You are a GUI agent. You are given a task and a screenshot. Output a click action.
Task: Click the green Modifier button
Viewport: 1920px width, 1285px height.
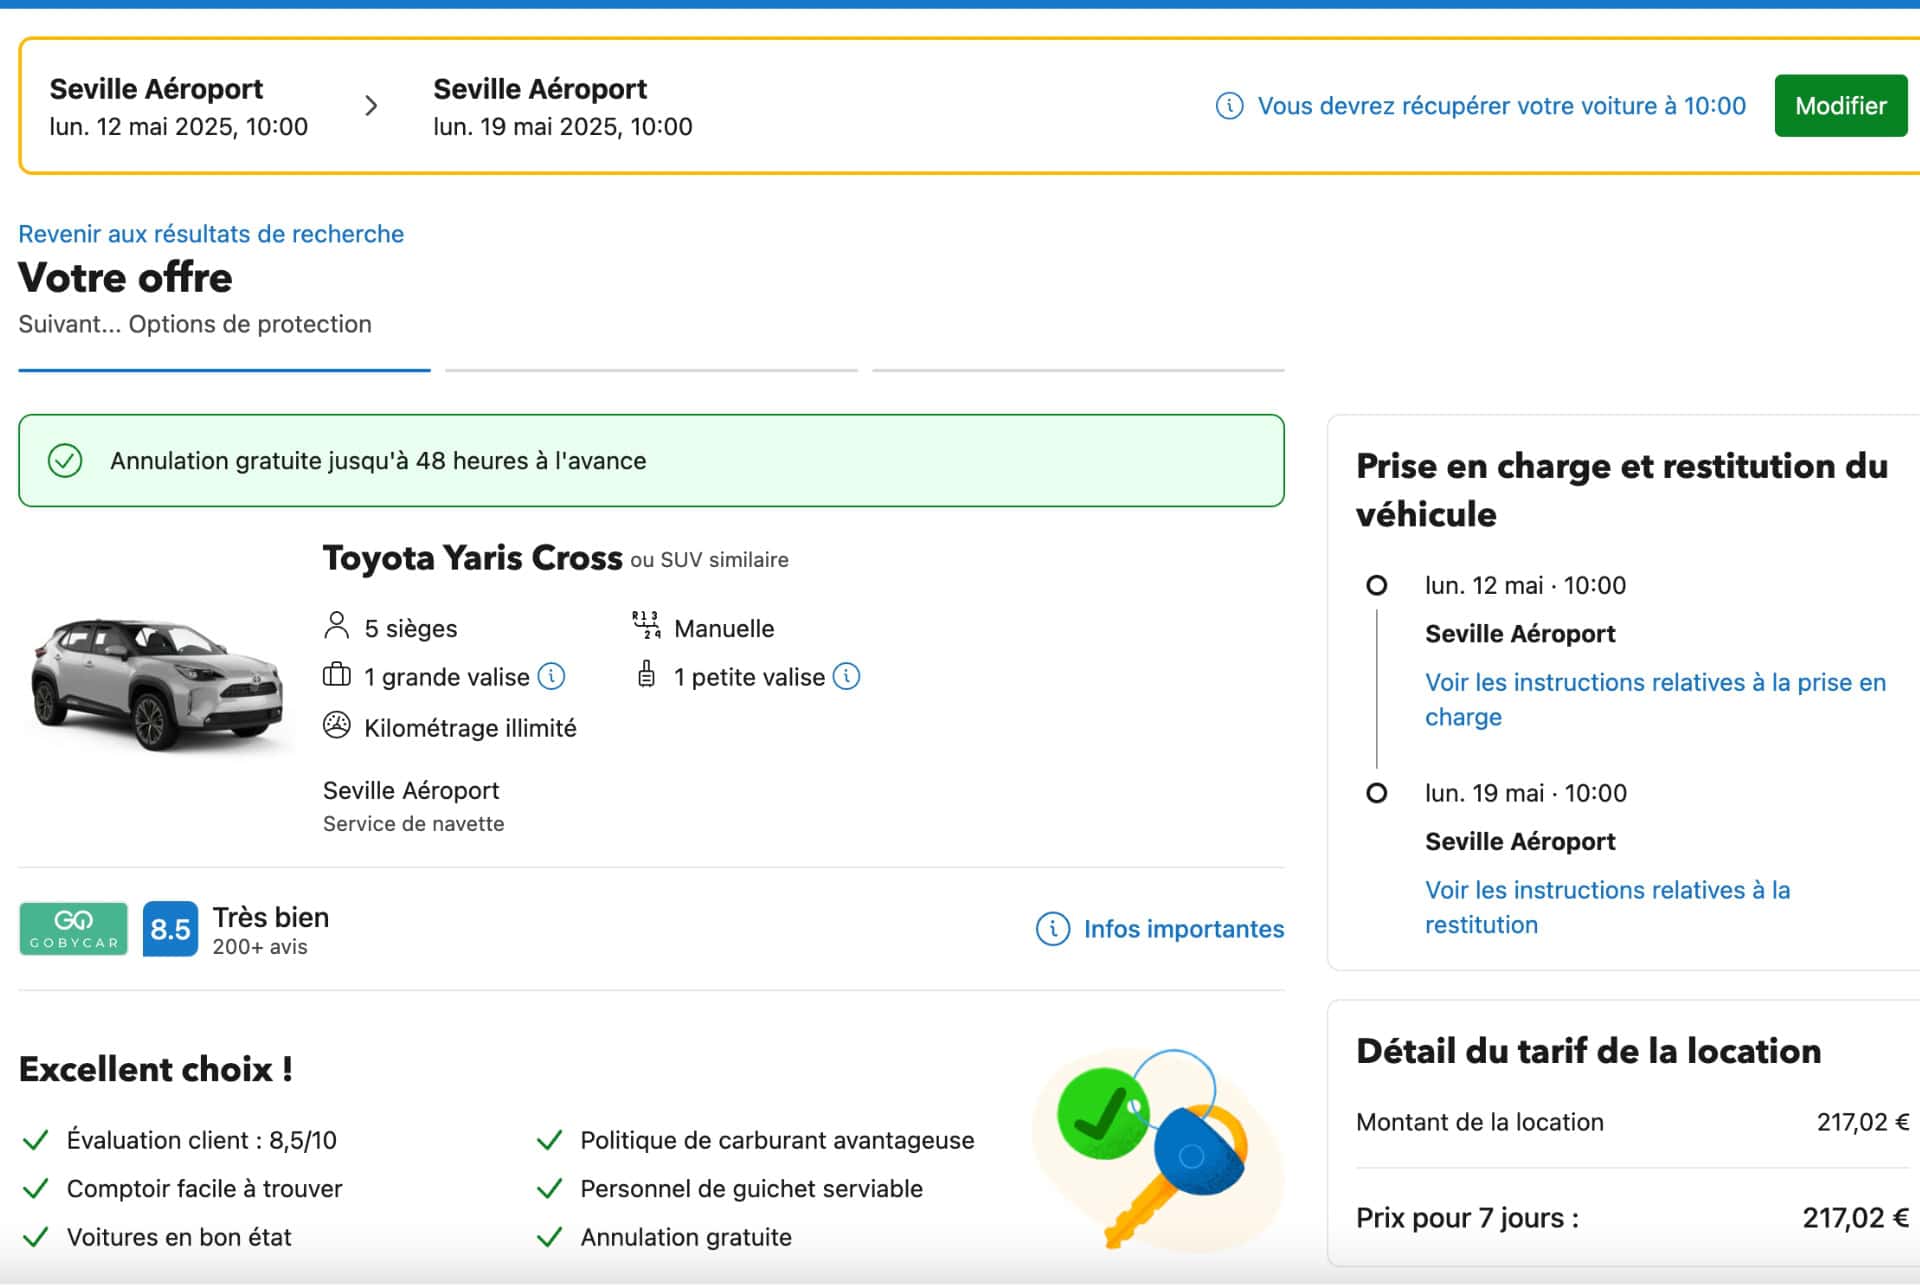tap(1840, 106)
